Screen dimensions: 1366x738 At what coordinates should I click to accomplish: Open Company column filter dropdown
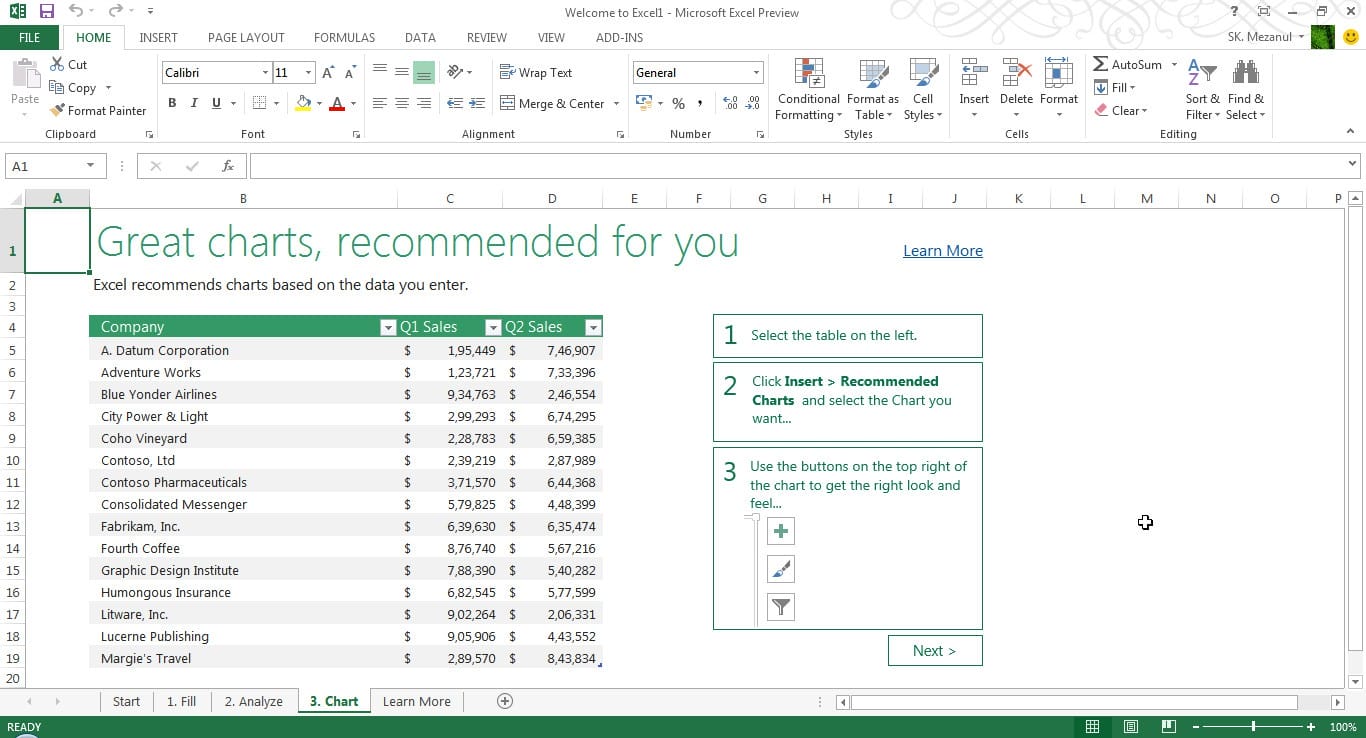388,327
